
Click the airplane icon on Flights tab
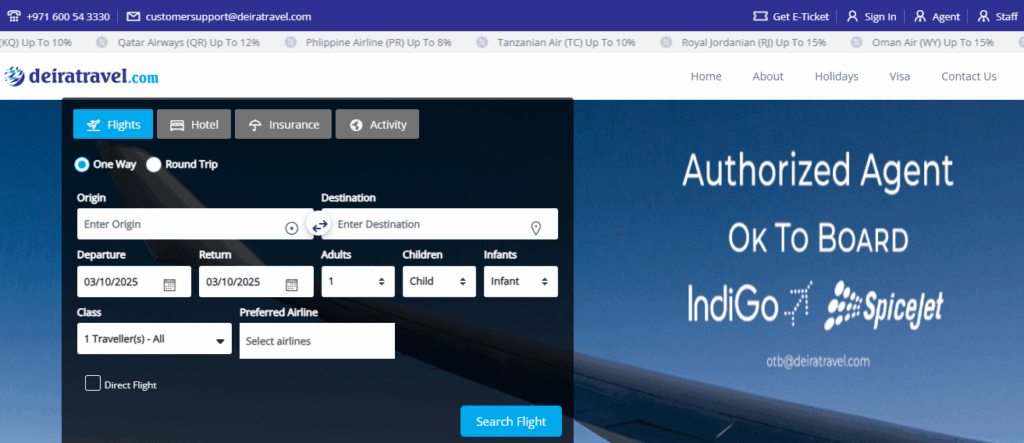[x=93, y=125]
